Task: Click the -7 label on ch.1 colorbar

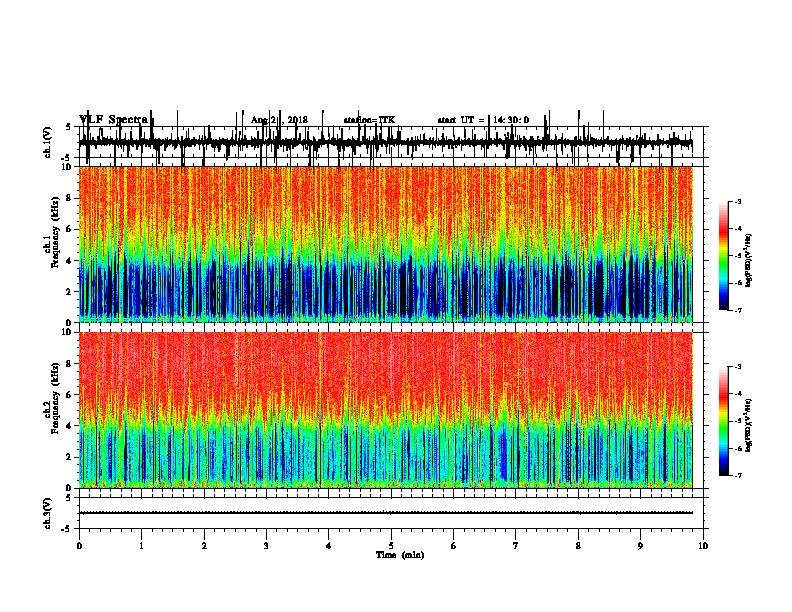Action: [738, 310]
